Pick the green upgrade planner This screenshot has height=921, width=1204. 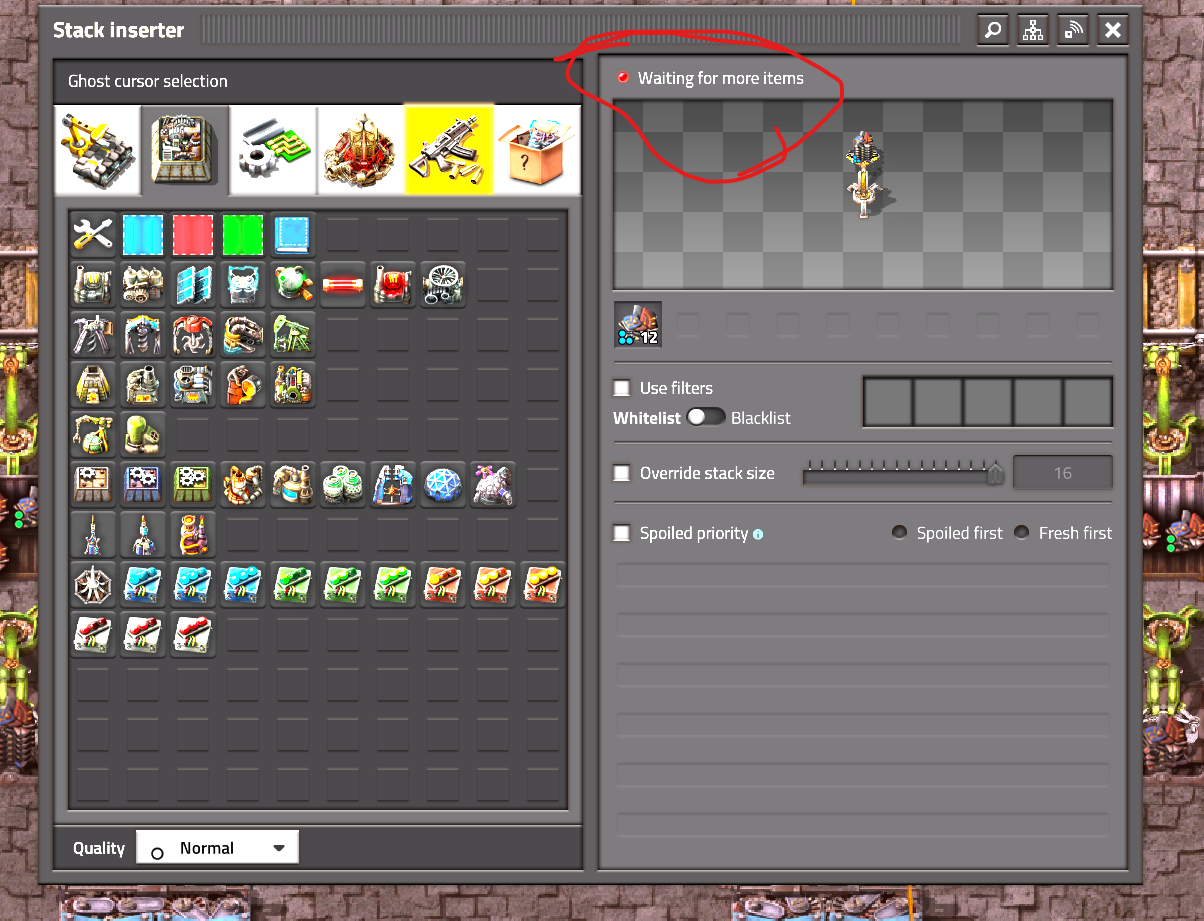pos(245,235)
